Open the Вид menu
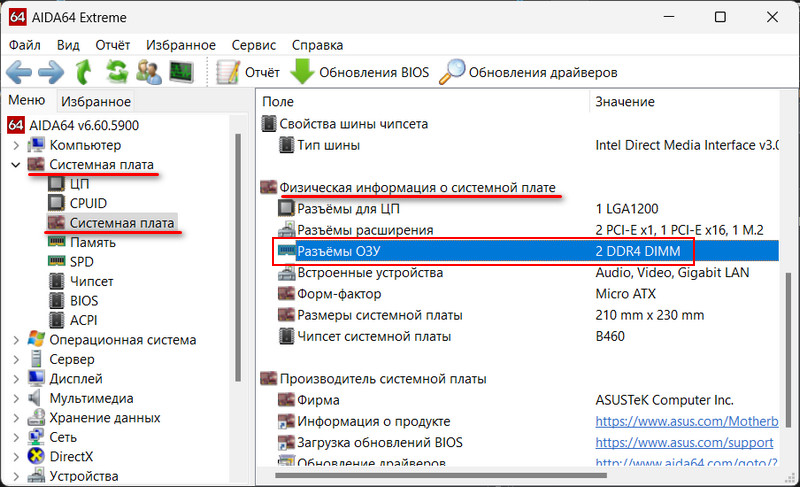Image resolution: width=800 pixels, height=487 pixels. coord(68,45)
